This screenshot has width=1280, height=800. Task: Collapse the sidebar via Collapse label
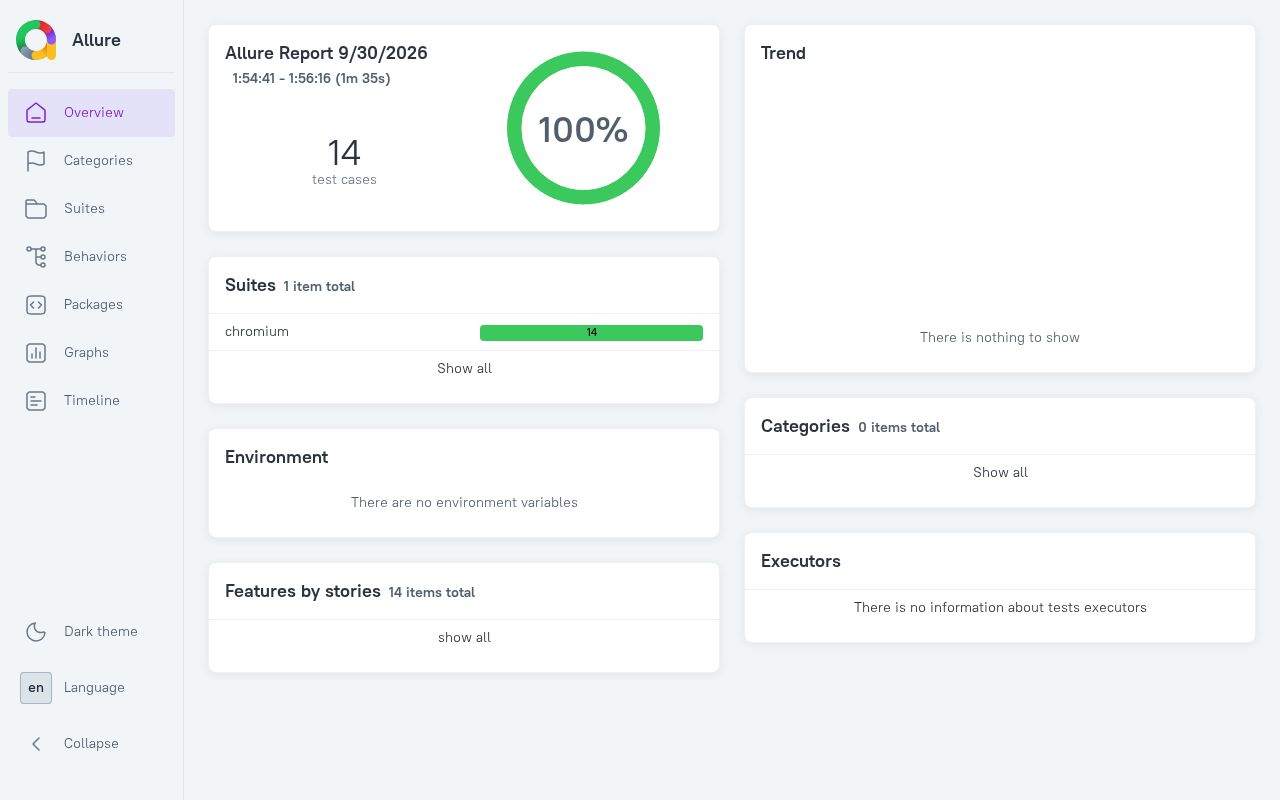(x=91, y=743)
